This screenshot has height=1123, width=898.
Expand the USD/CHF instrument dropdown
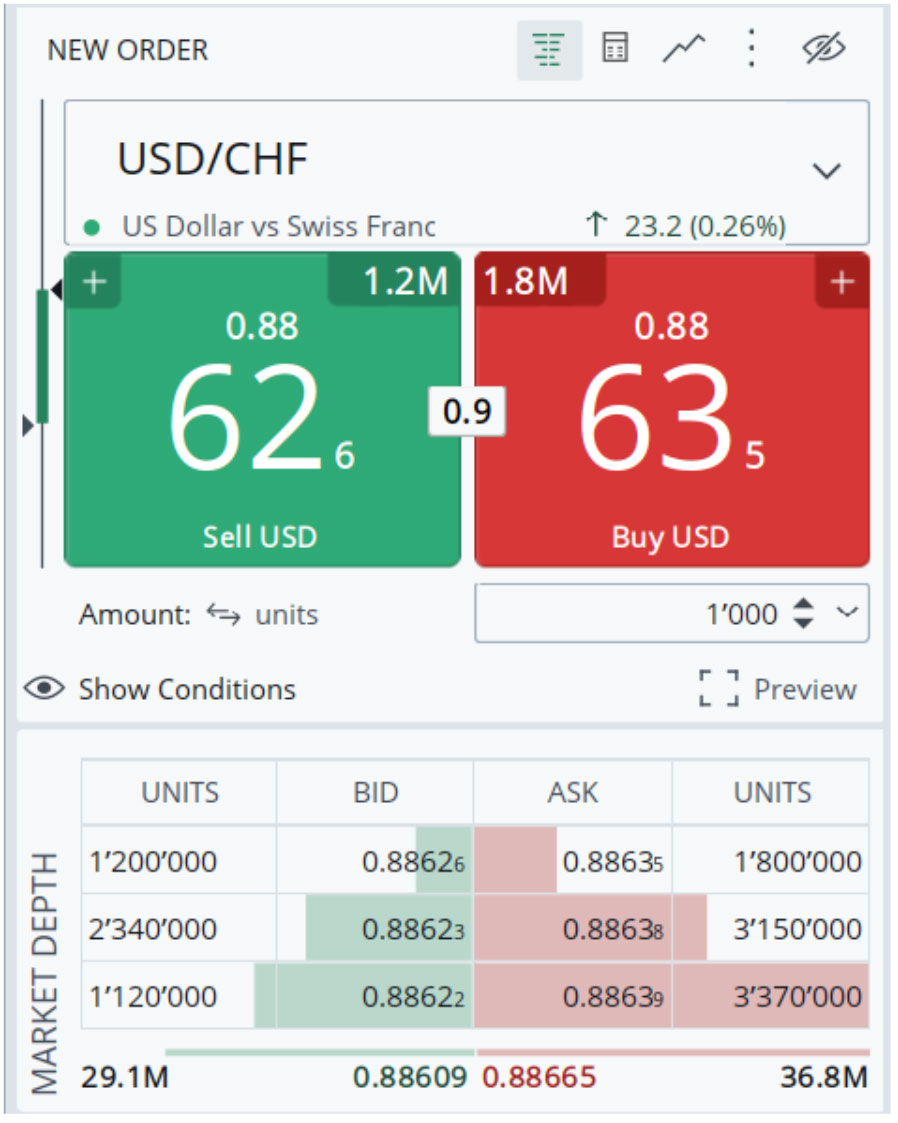[x=826, y=170]
